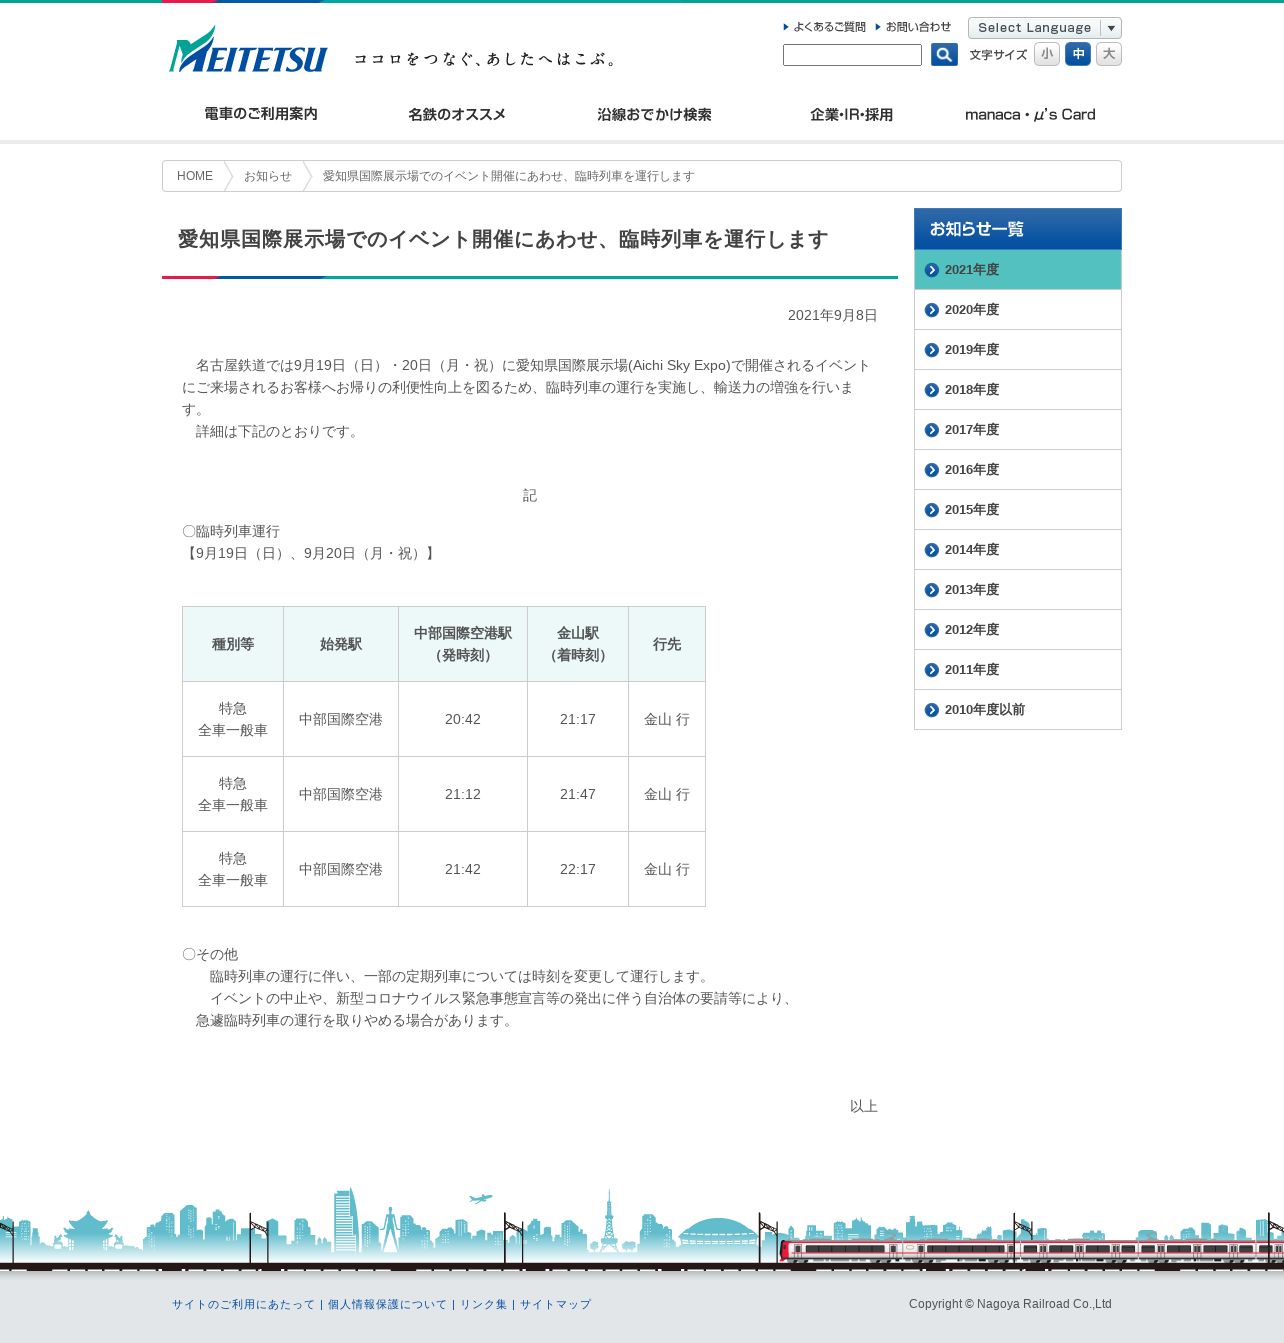Set font size to small (小)

click(x=1047, y=54)
